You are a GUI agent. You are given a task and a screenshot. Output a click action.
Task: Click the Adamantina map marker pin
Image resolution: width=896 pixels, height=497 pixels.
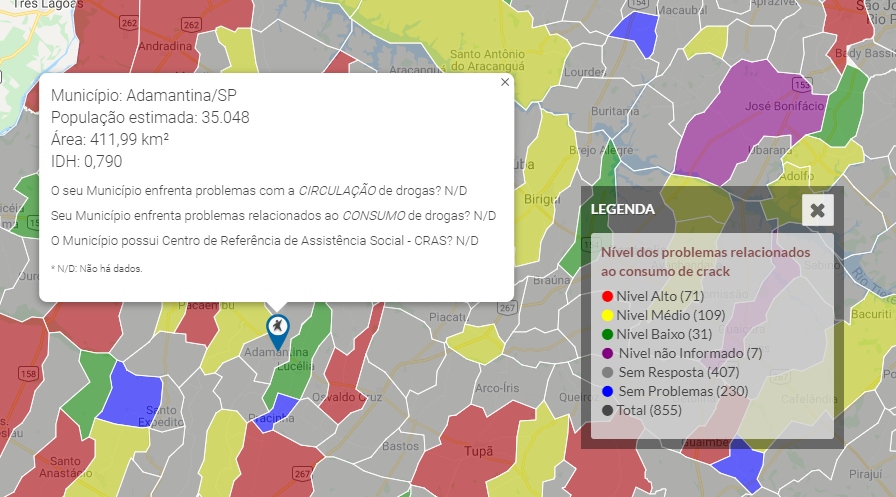pyautogui.click(x=277, y=329)
